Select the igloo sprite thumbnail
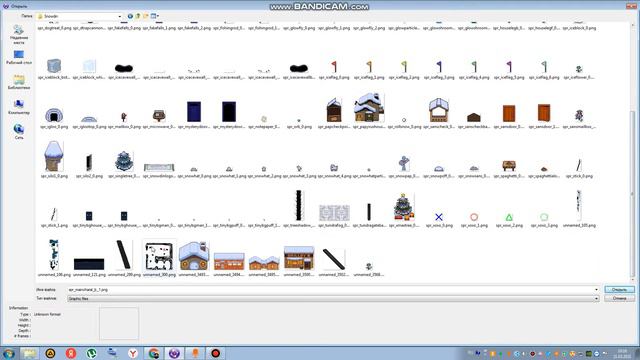The height and width of the screenshot is (360, 640). [x=54, y=115]
